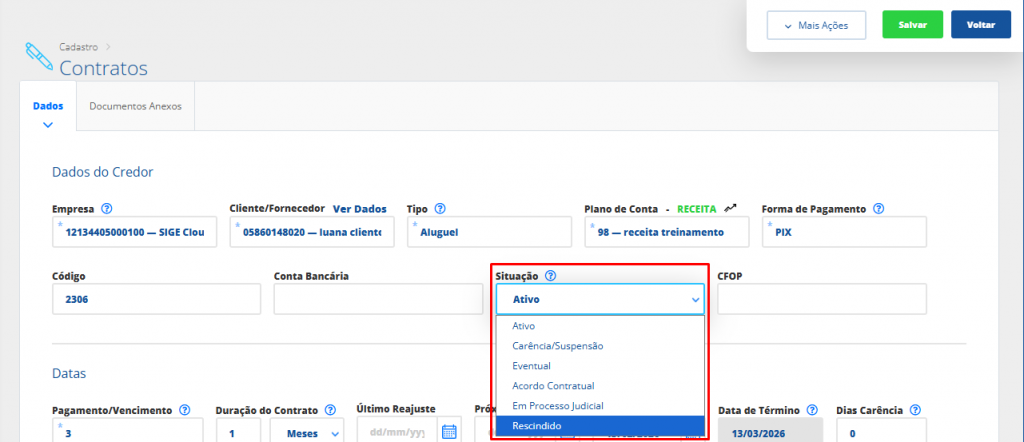This screenshot has height=442, width=1024.
Task: Collapse the Situação dropdown showing Ativo
Action: click(600, 299)
